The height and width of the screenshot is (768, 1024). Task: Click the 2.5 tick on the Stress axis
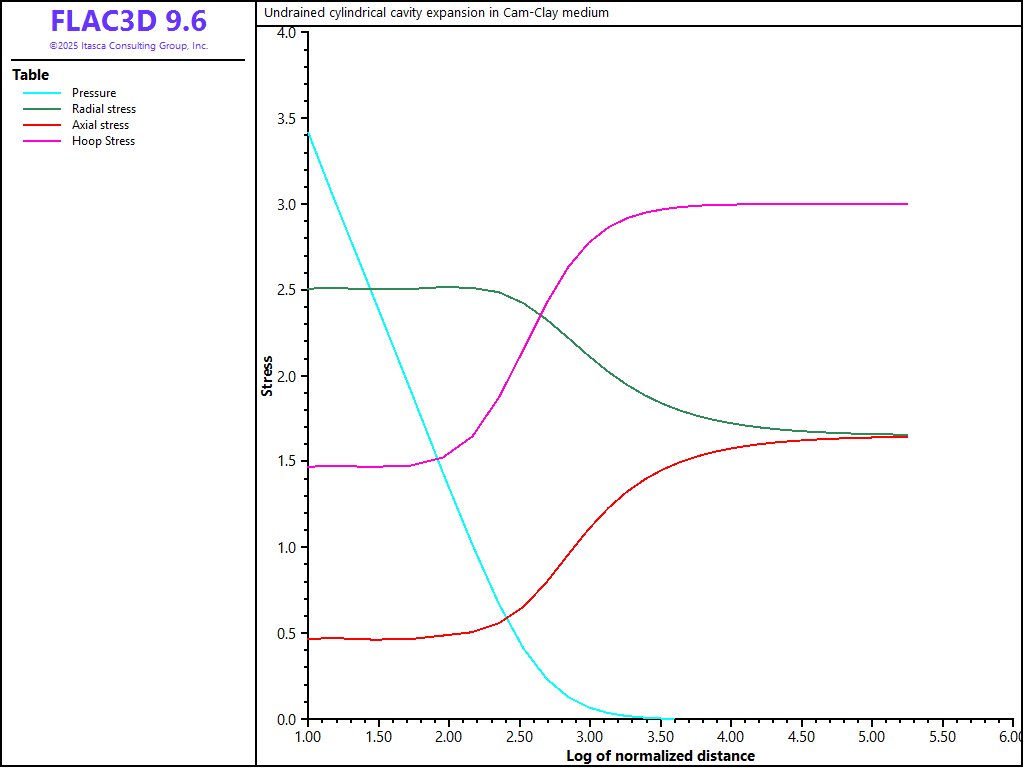click(287, 290)
